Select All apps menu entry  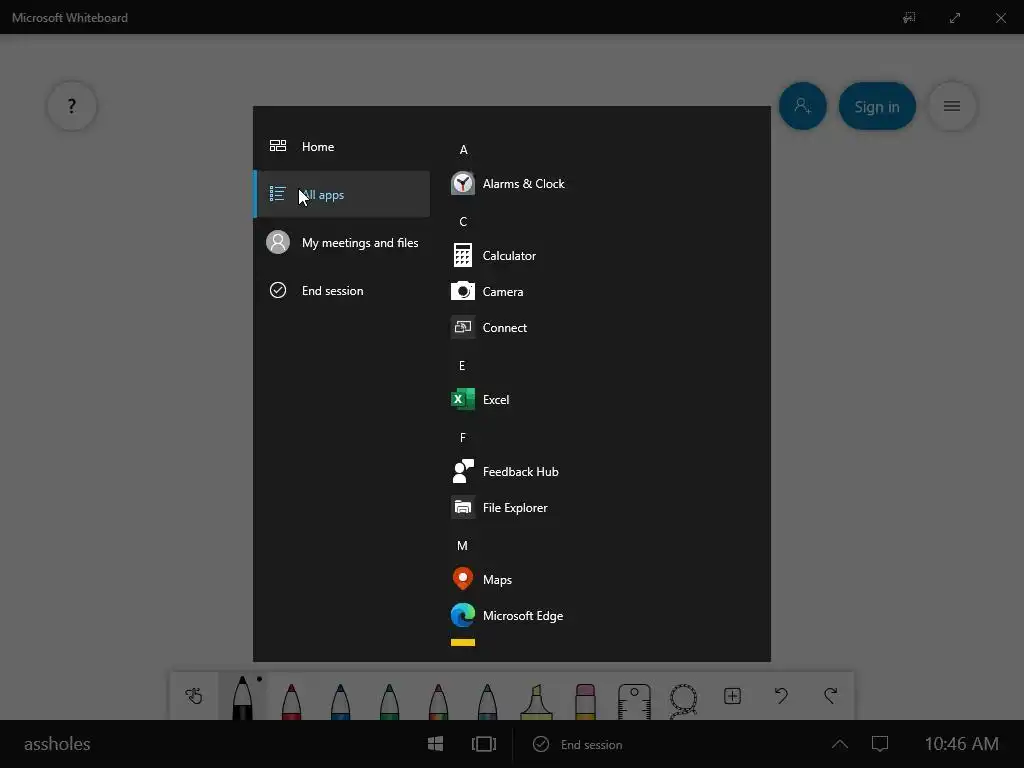pyautogui.click(x=342, y=194)
